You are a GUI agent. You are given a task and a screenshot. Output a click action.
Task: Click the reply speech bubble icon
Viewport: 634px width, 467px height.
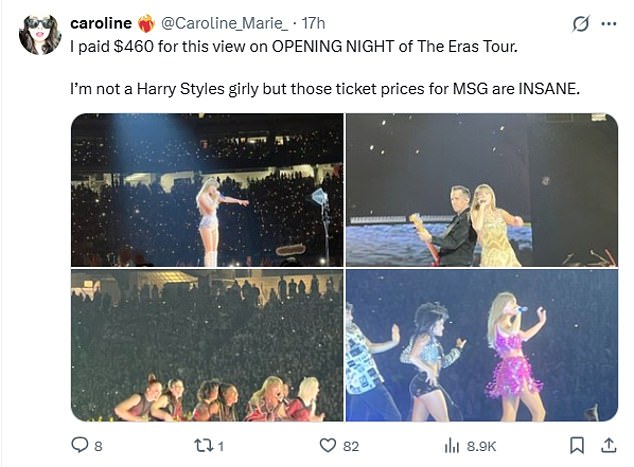pos(80,445)
